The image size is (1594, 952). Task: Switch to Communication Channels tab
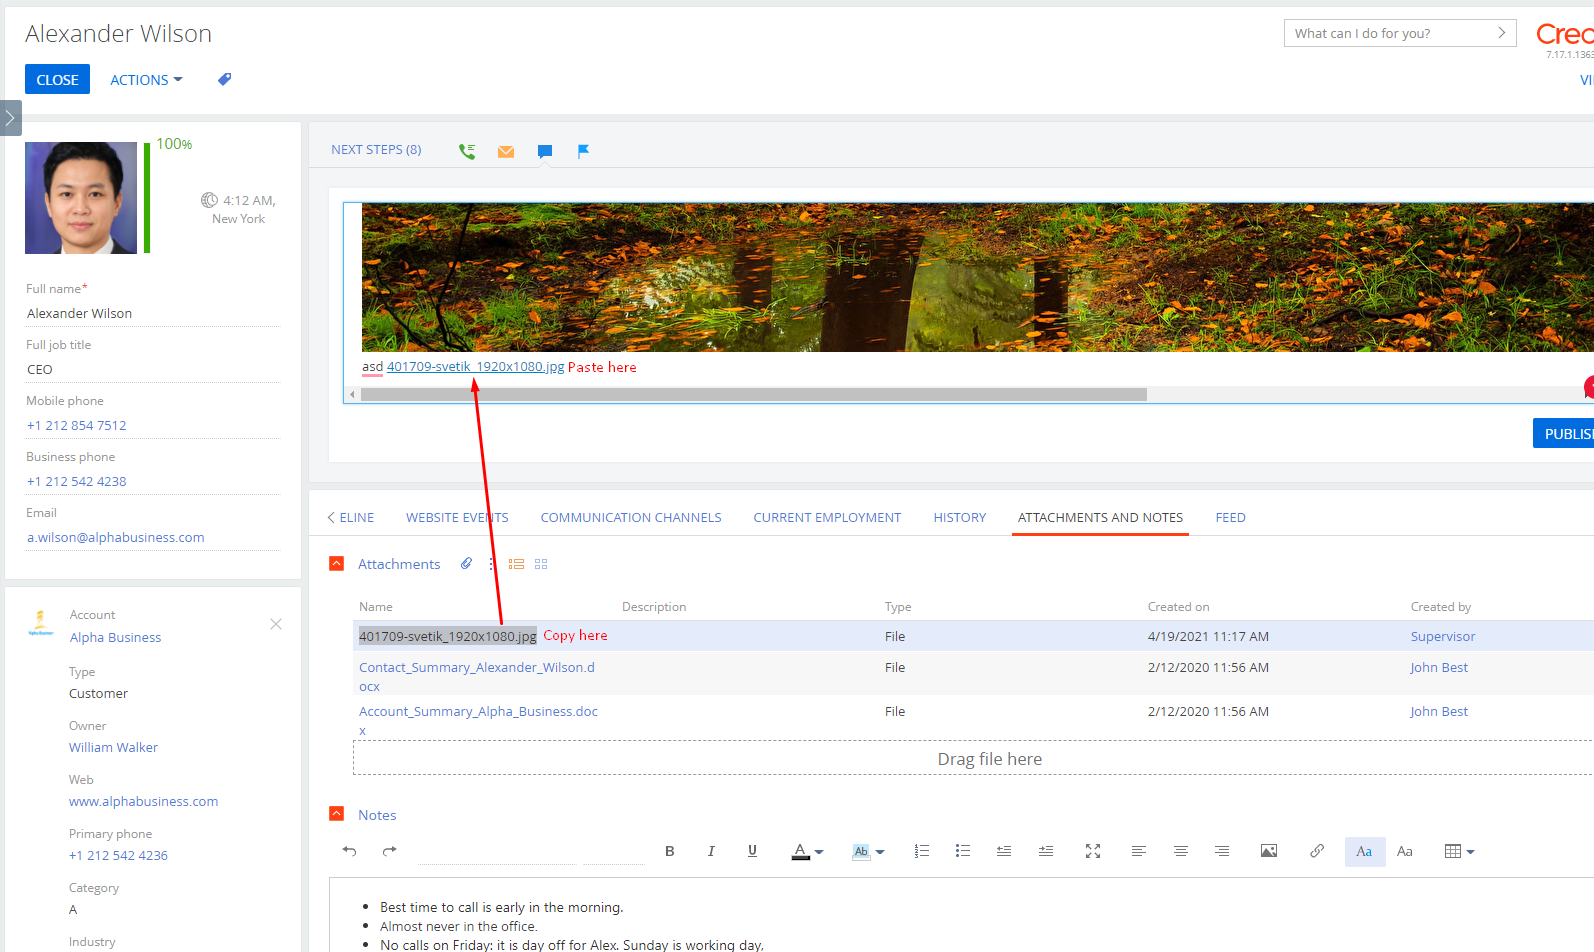pyautogui.click(x=631, y=518)
